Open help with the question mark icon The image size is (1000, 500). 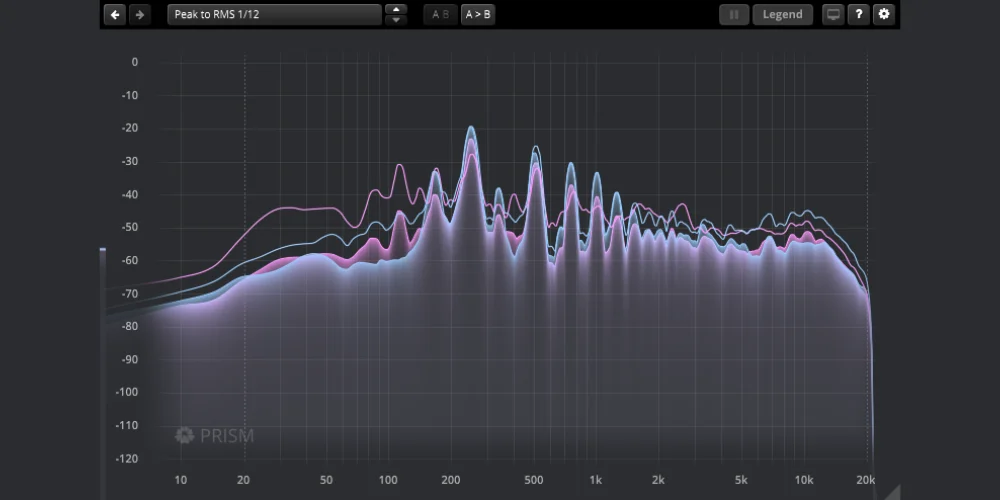pyautogui.click(x=858, y=15)
